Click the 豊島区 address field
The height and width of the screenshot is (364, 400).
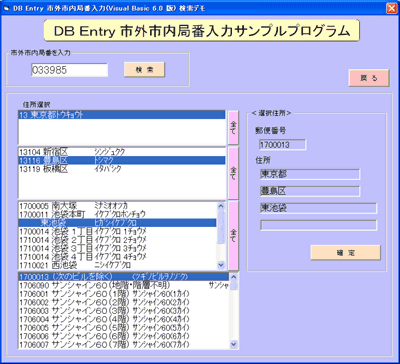tap(310, 191)
